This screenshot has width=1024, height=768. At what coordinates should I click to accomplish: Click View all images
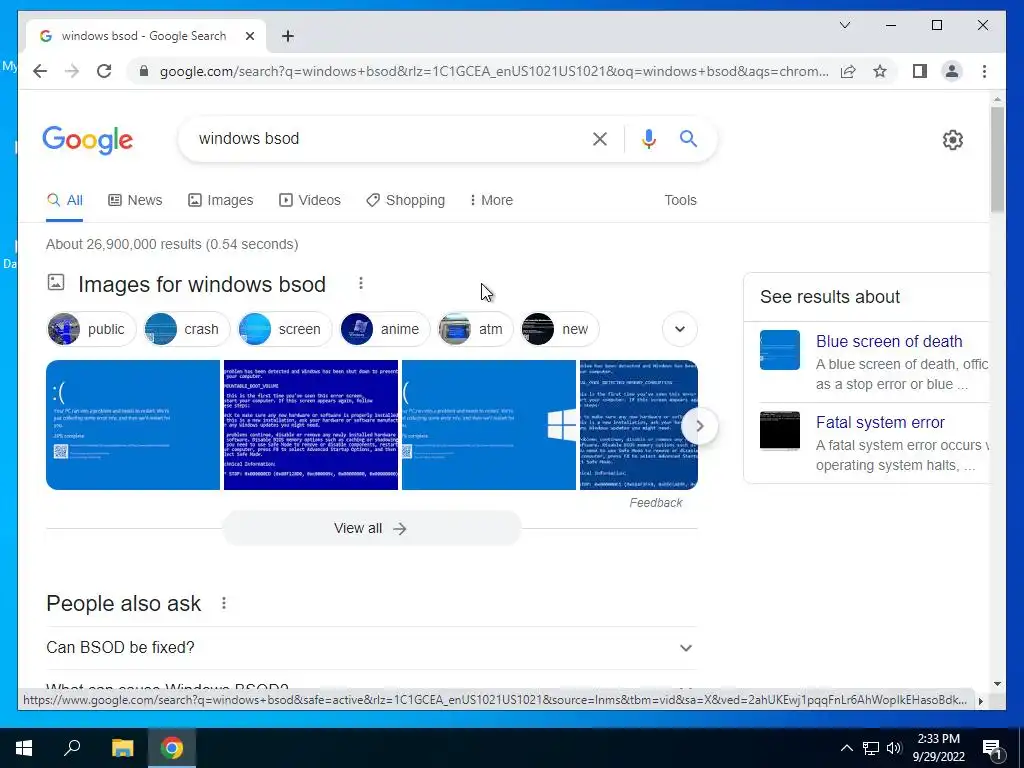[371, 528]
